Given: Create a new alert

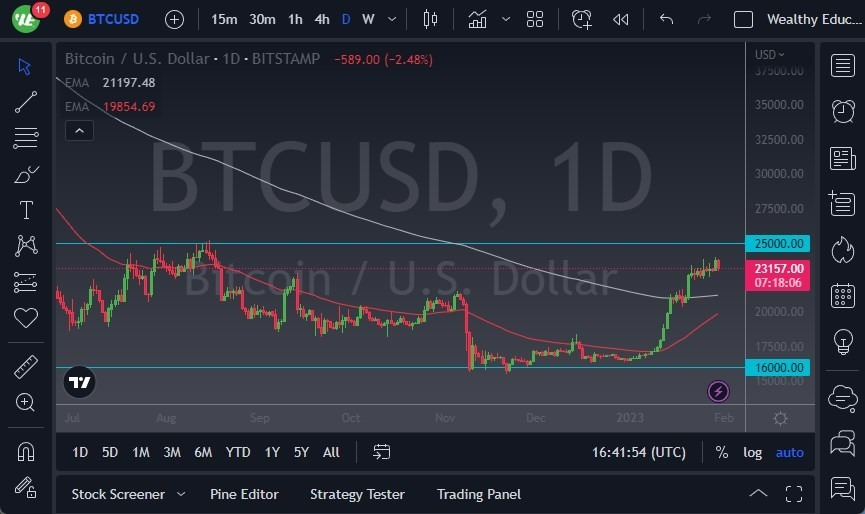Looking at the screenshot, I should tap(581, 20).
